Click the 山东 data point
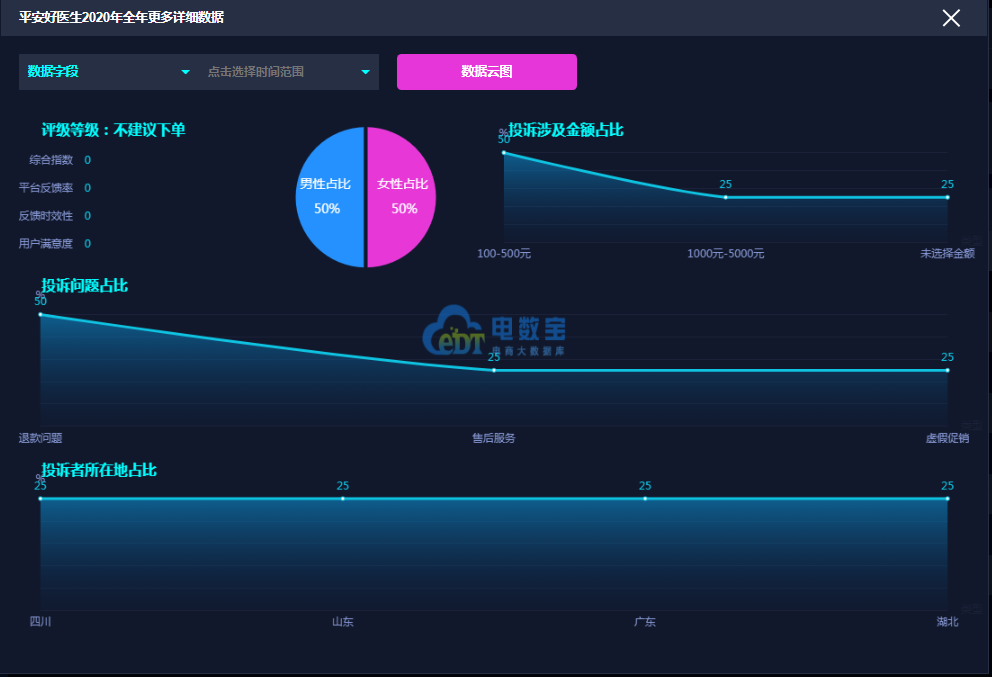Screen dimensions: 992x677 tap(343, 499)
